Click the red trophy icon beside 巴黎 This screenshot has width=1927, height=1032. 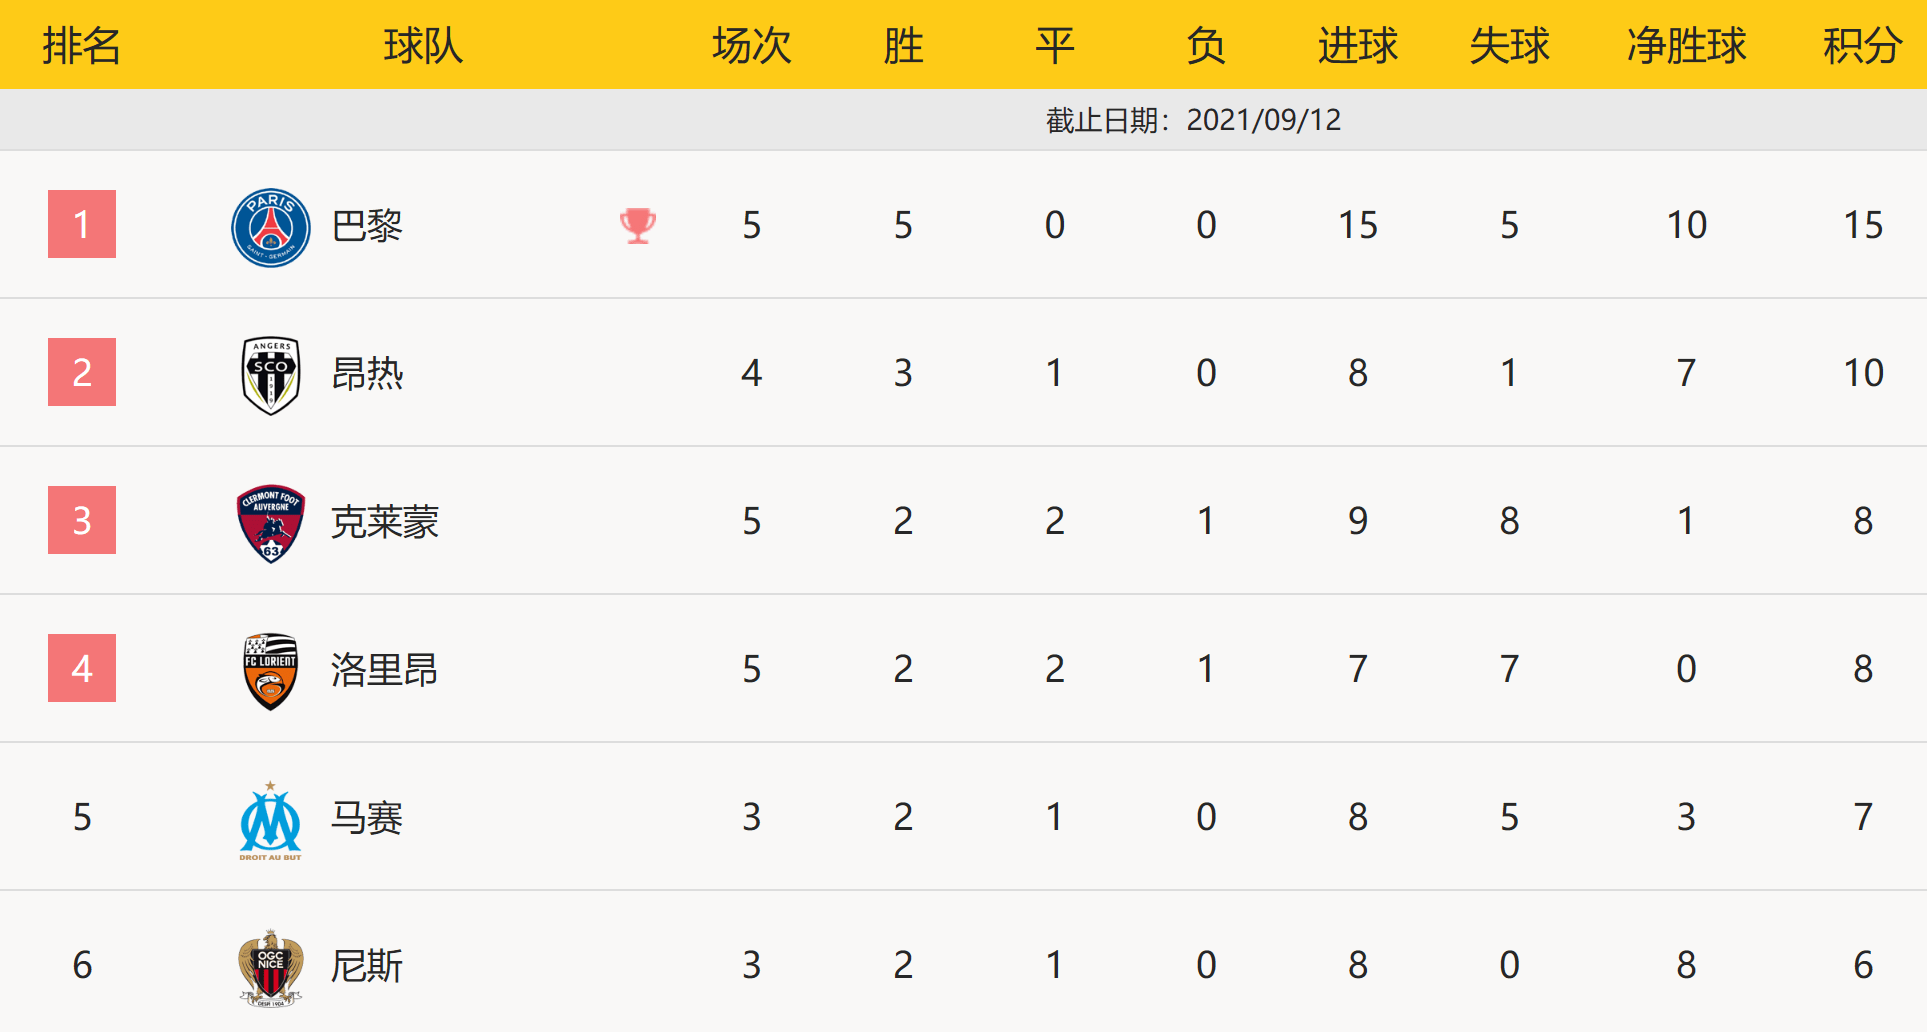[x=637, y=225]
